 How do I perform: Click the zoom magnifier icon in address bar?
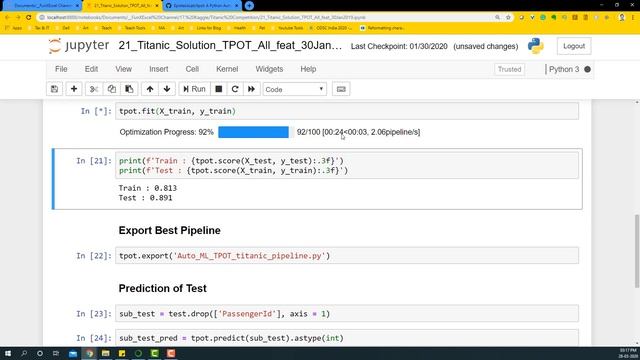497,18
